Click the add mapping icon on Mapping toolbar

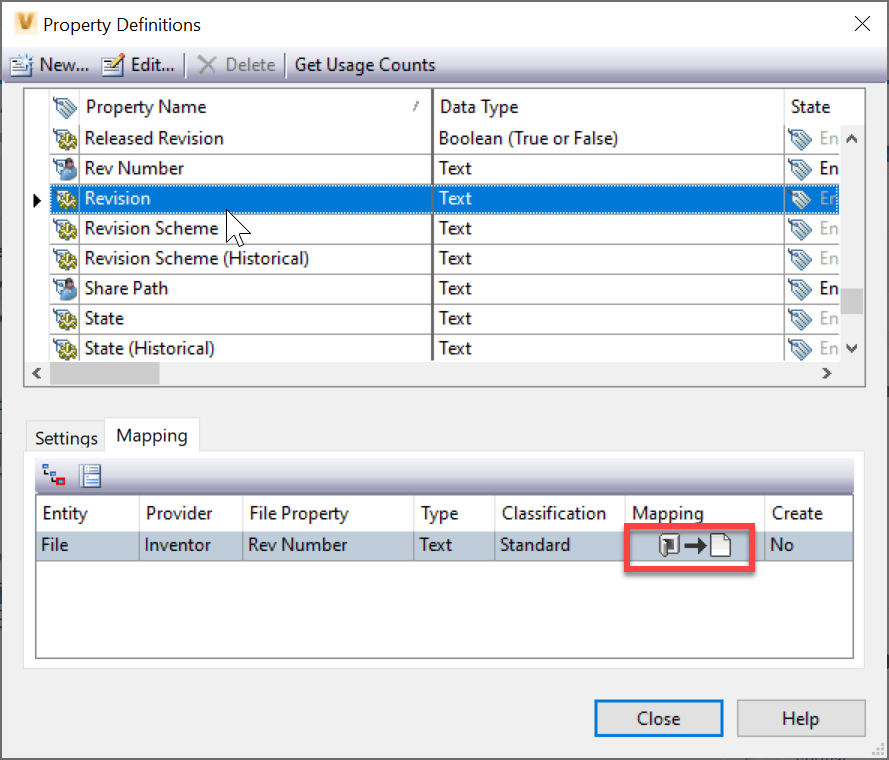click(52, 476)
